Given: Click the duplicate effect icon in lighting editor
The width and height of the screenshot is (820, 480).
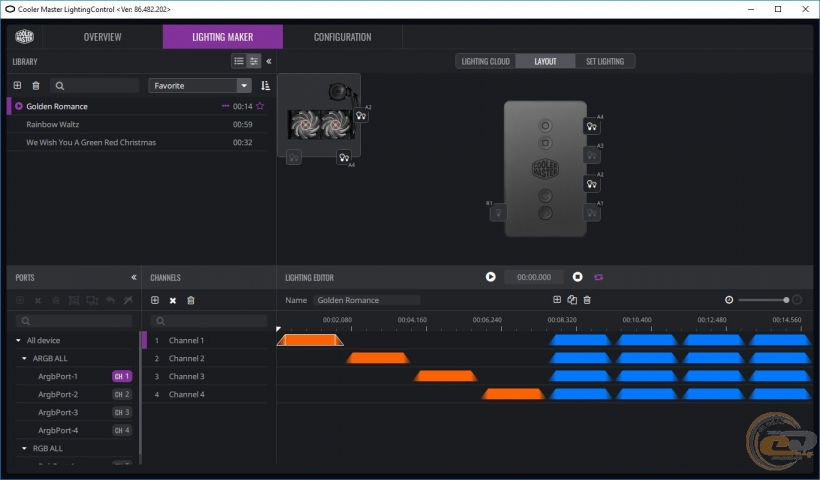Looking at the screenshot, I should [572, 300].
